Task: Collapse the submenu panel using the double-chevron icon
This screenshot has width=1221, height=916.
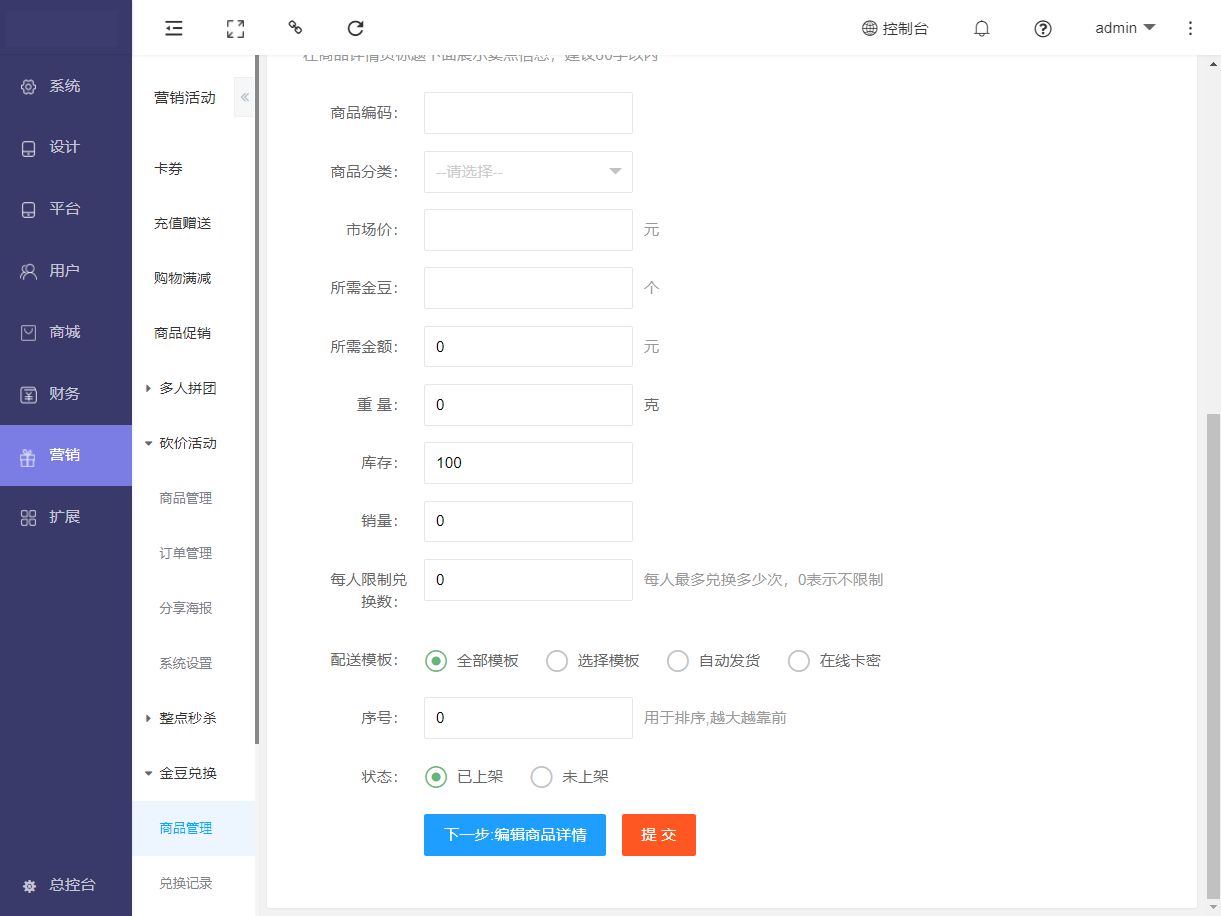Action: click(244, 97)
